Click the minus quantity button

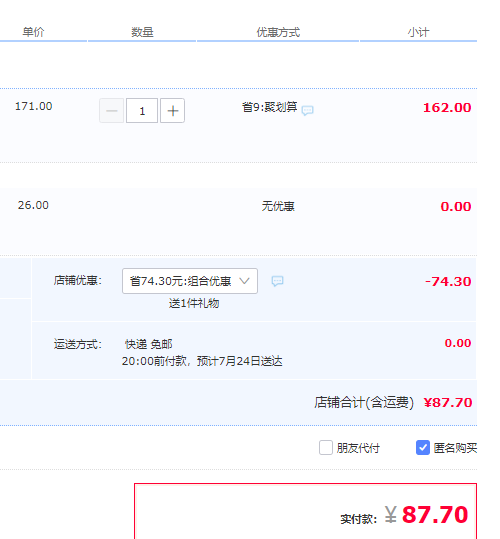(x=112, y=111)
